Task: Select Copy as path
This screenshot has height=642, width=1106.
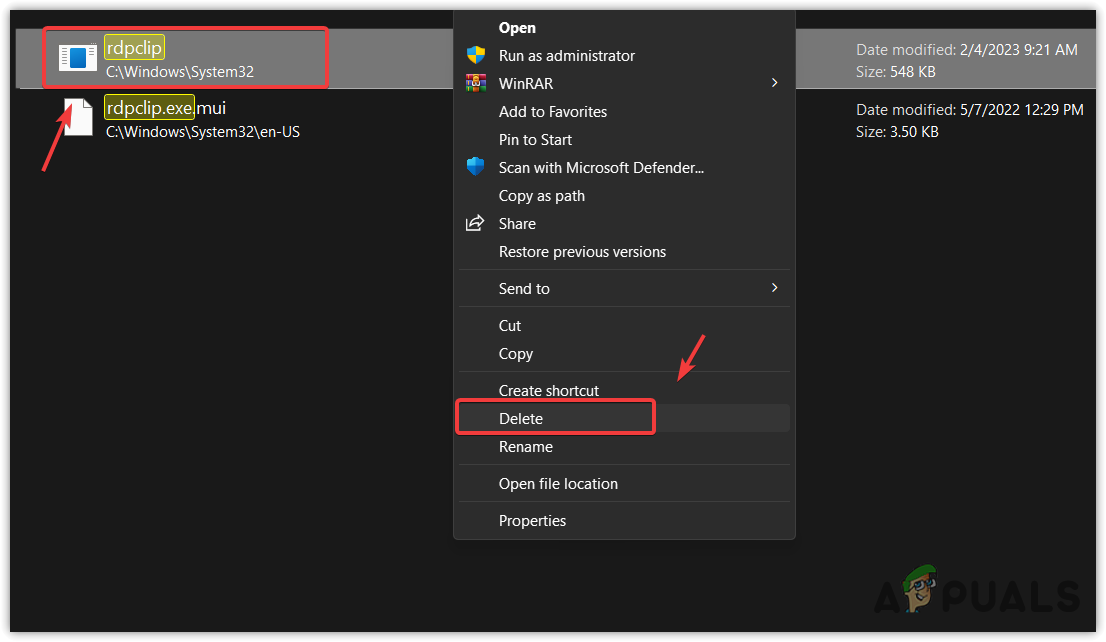Action: coord(541,195)
